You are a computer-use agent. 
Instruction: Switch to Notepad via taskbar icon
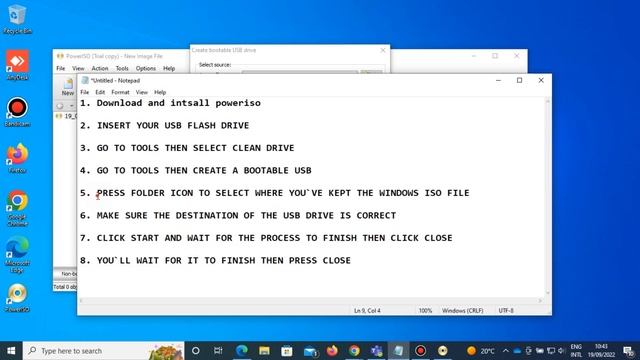[398, 351]
